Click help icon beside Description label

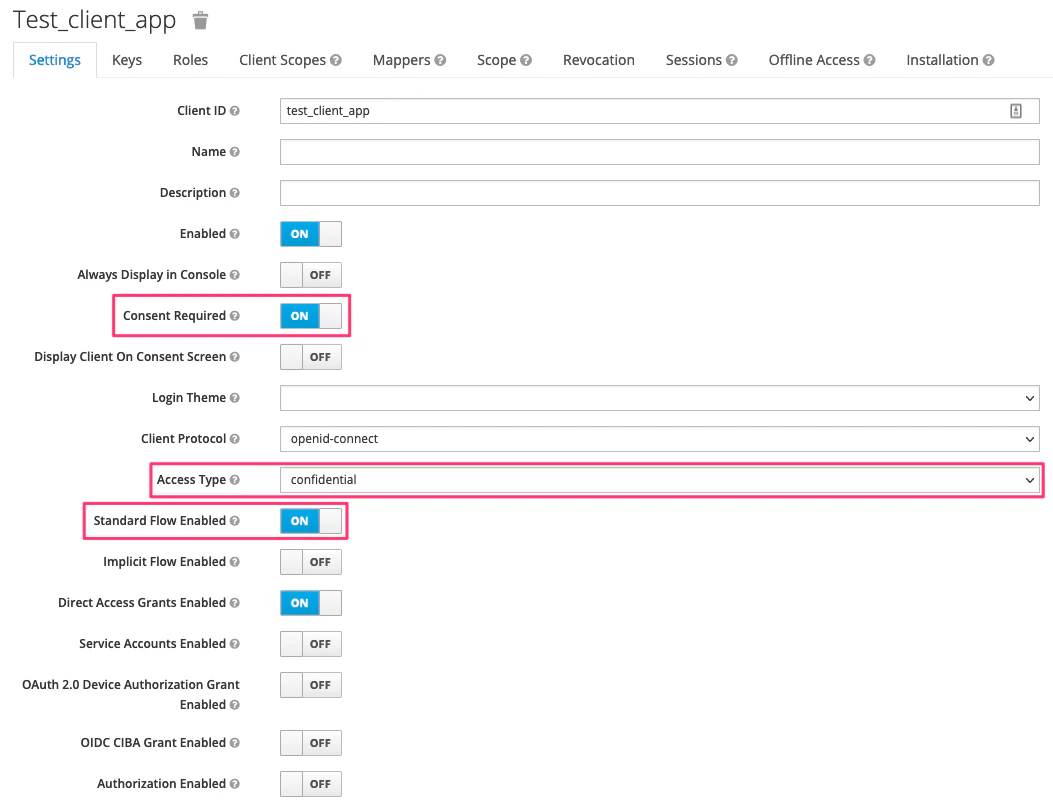tap(234, 193)
